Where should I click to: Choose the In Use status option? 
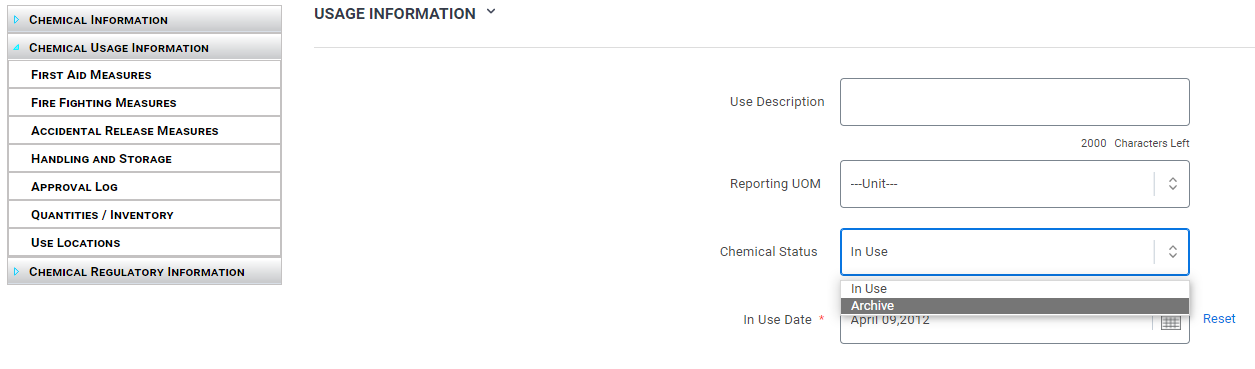click(x=1015, y=289)
